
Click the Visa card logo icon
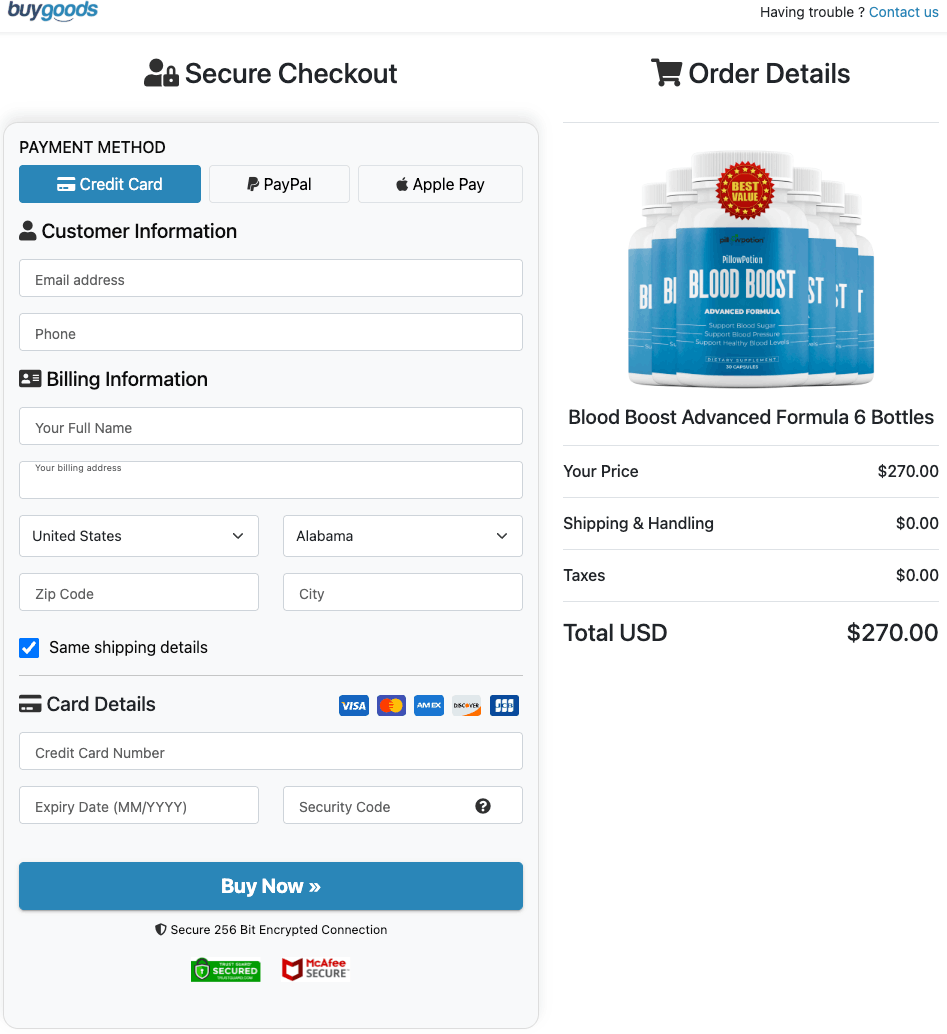[353, 706]
